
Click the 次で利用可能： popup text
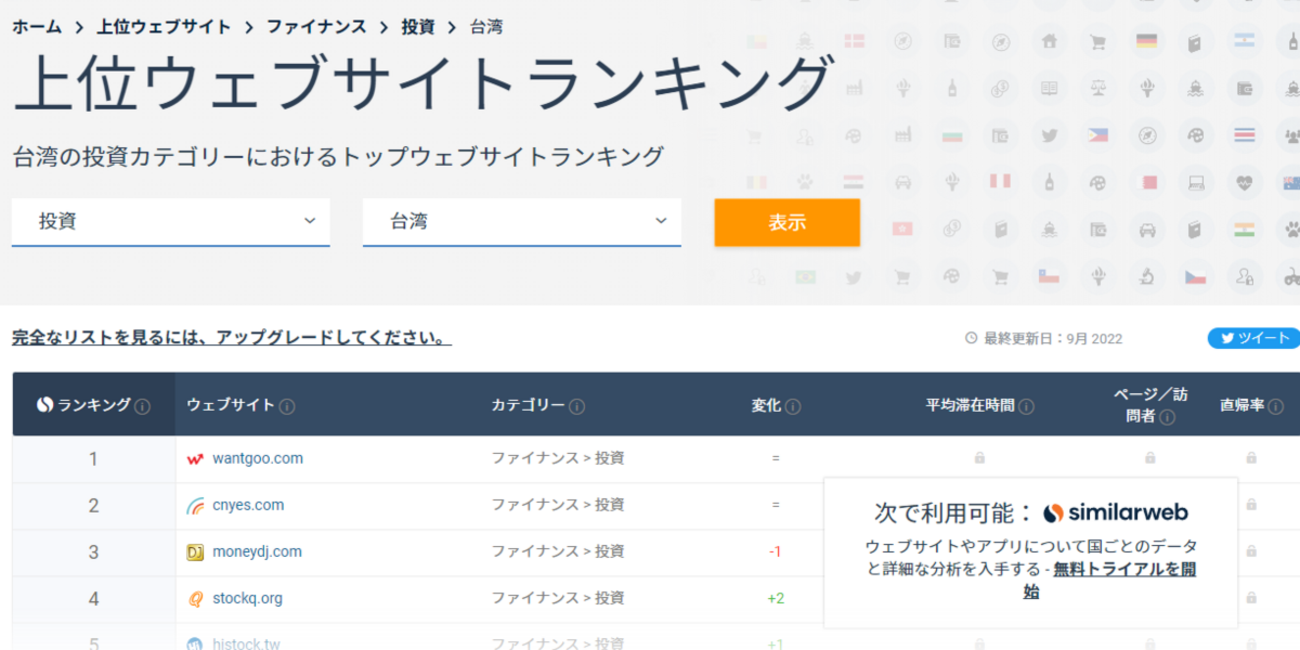[952, 513]
